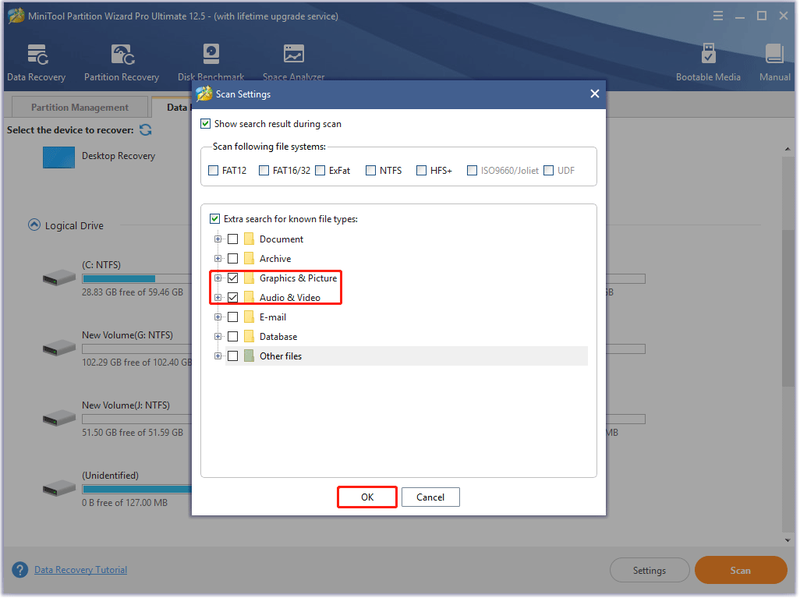Click the Archive folder icon

[249, 258]
